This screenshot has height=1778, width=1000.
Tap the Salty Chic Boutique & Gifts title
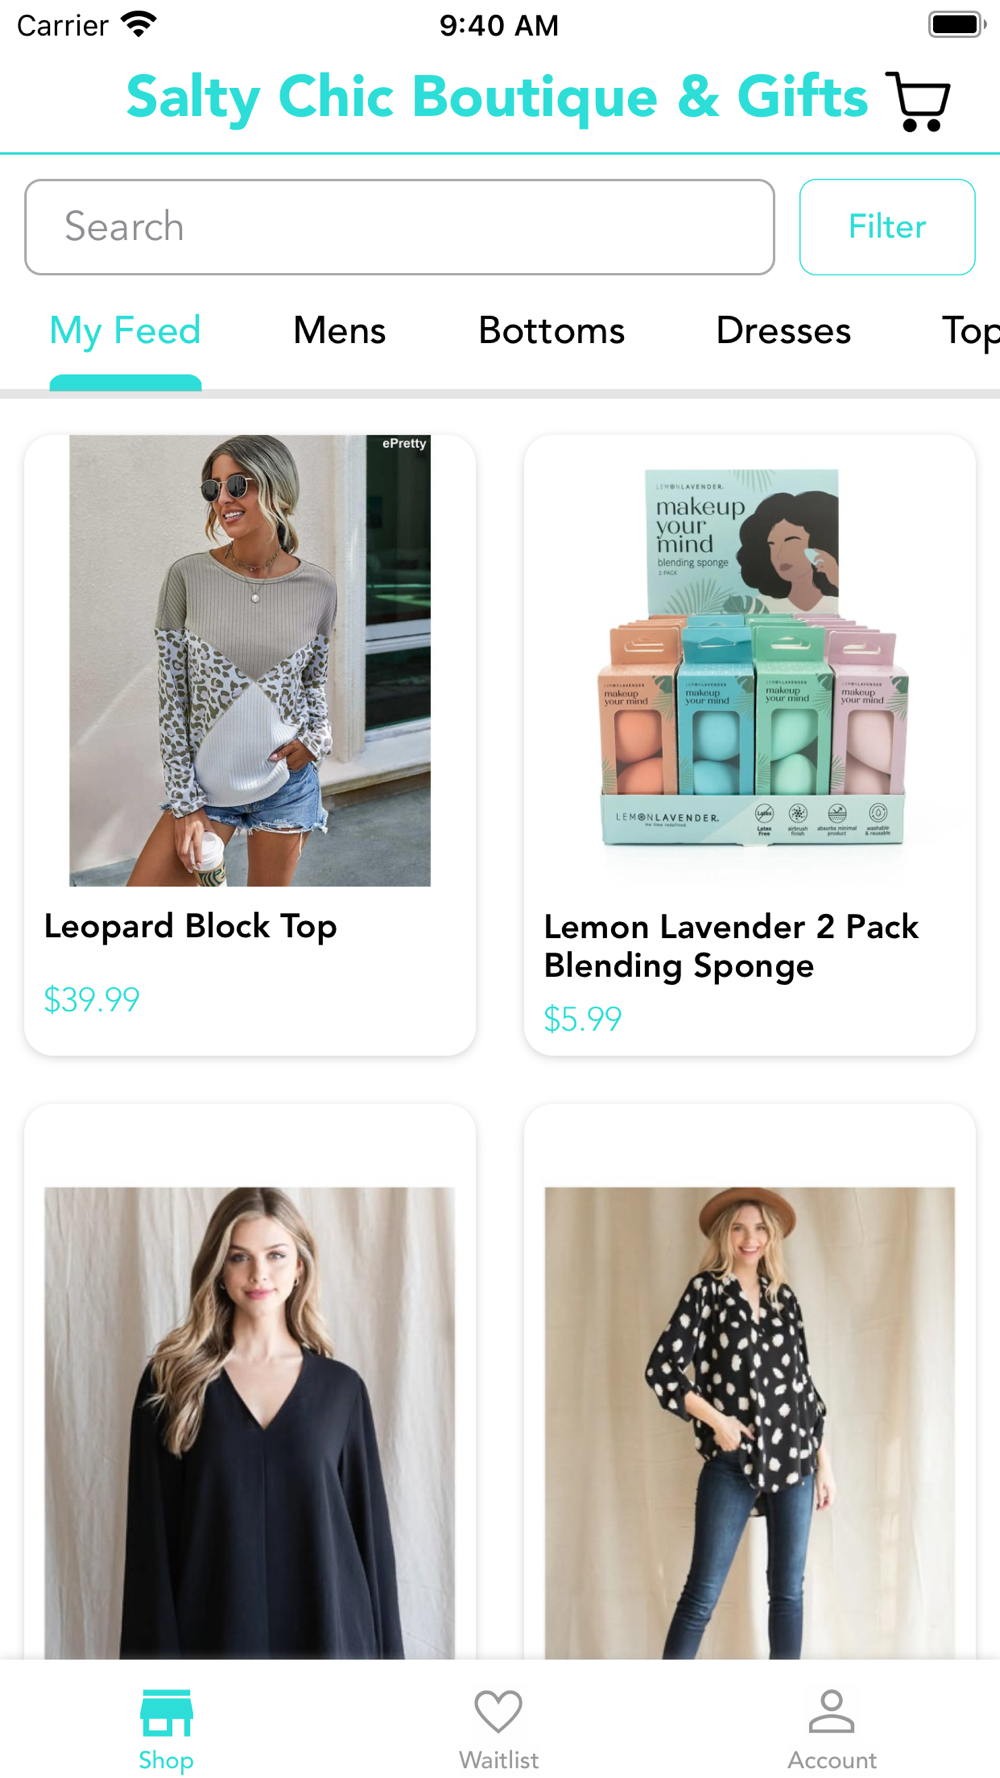pyautogui.click(x=497, y=97)
